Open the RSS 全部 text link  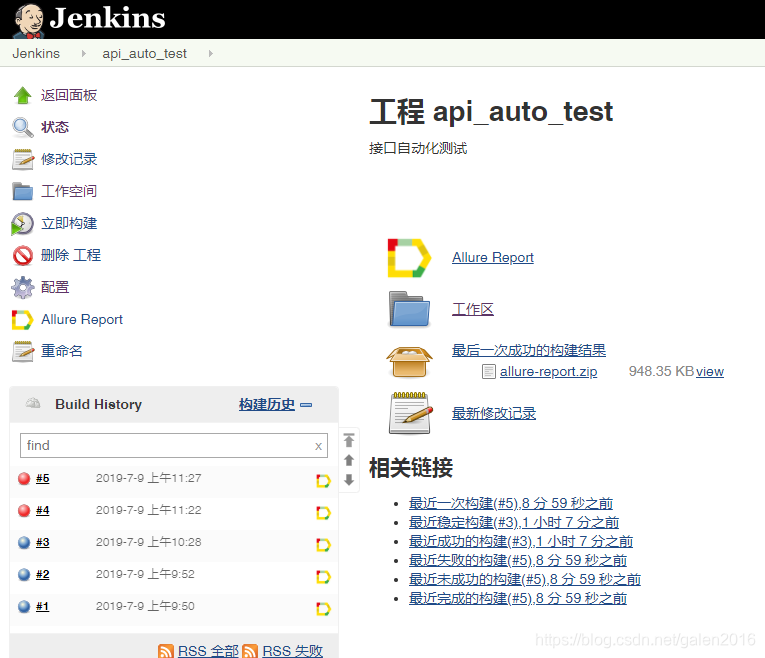208,651
